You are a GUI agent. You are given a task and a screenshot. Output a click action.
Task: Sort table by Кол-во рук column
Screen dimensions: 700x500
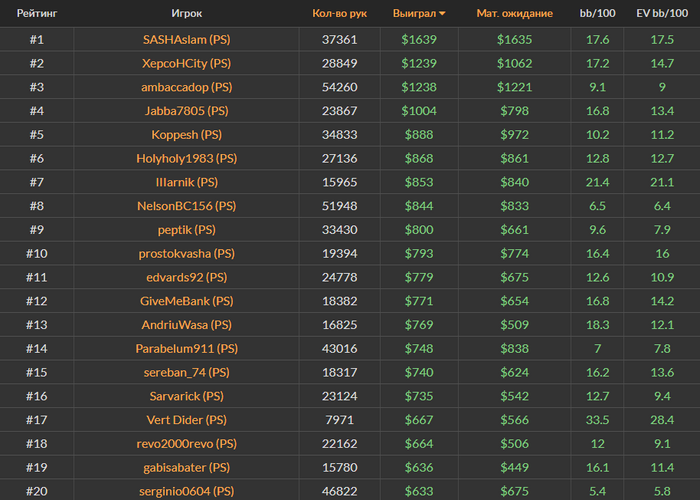click(339, 14)
